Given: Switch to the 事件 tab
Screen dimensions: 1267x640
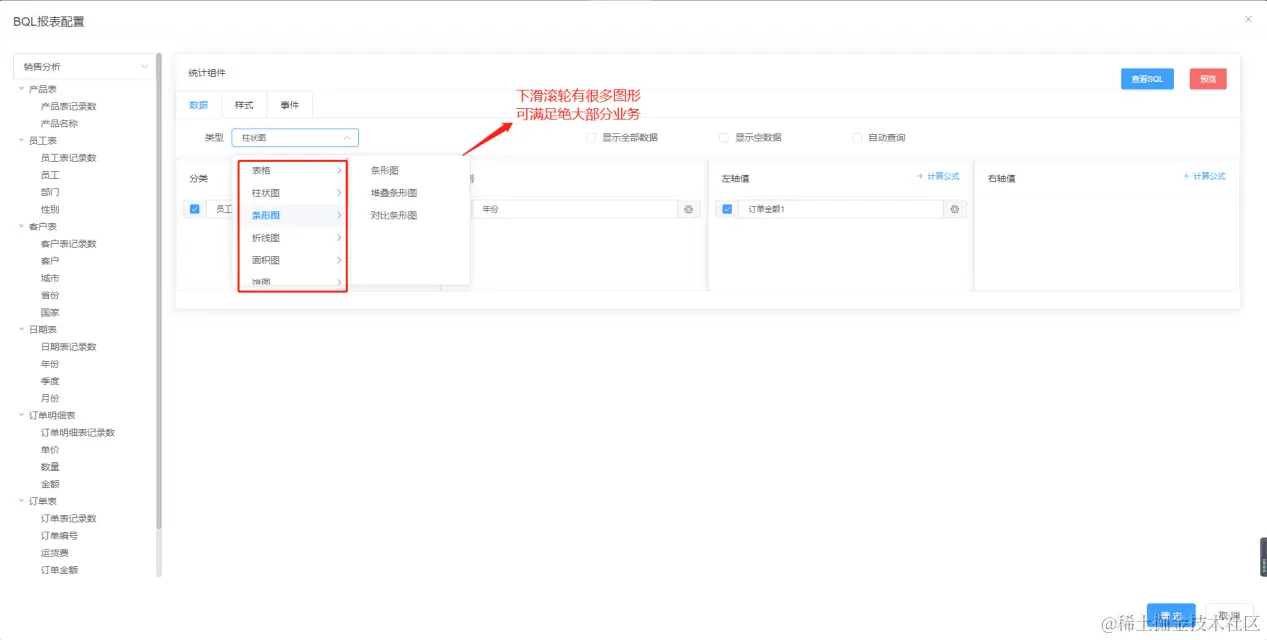Looking at the screenshot, I should click(x=290, y=105).
